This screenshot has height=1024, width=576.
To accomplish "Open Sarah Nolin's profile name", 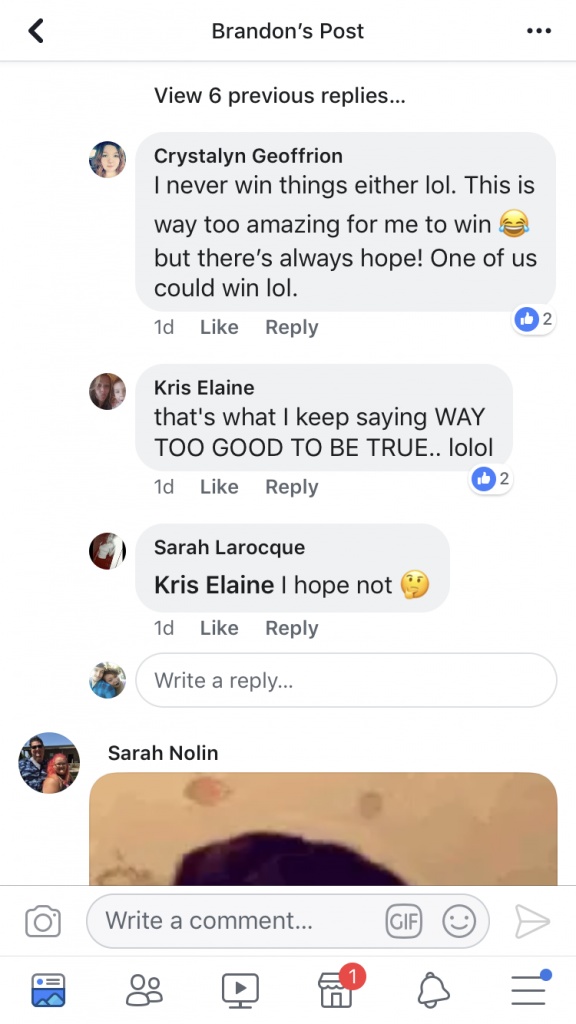I will [163, 753].
